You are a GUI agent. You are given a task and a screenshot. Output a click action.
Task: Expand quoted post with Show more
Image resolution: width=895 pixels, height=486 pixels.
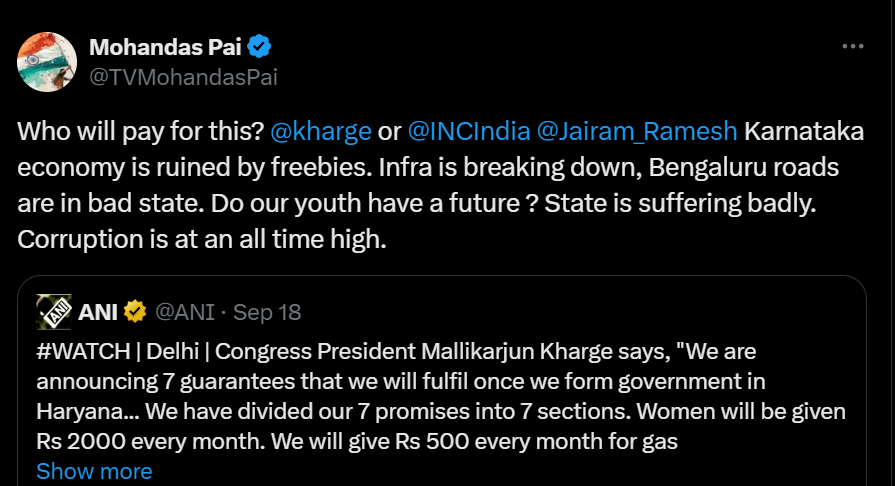coord(94,471)
